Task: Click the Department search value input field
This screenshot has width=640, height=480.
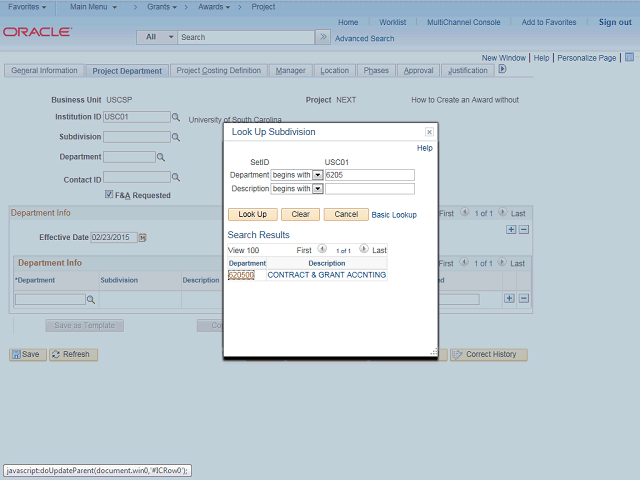Action: tap(369, 175)
